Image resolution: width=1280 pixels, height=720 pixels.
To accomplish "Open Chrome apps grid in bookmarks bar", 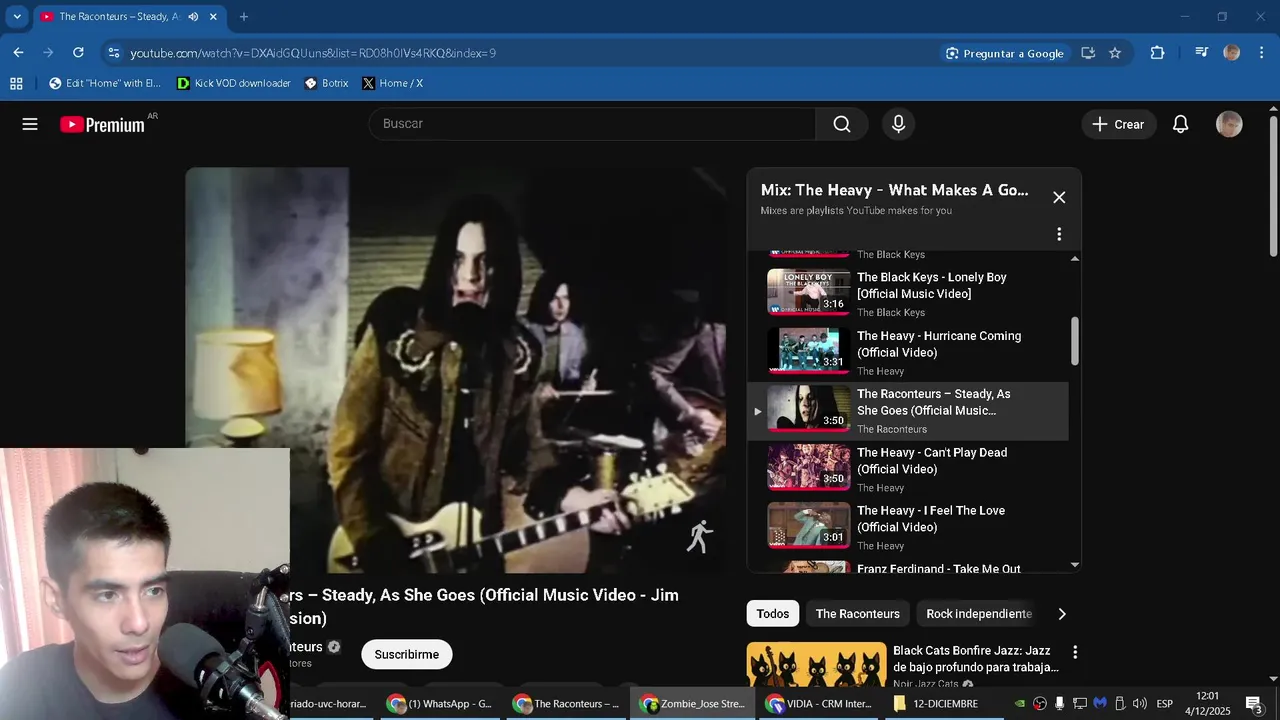I will [16, 83].
